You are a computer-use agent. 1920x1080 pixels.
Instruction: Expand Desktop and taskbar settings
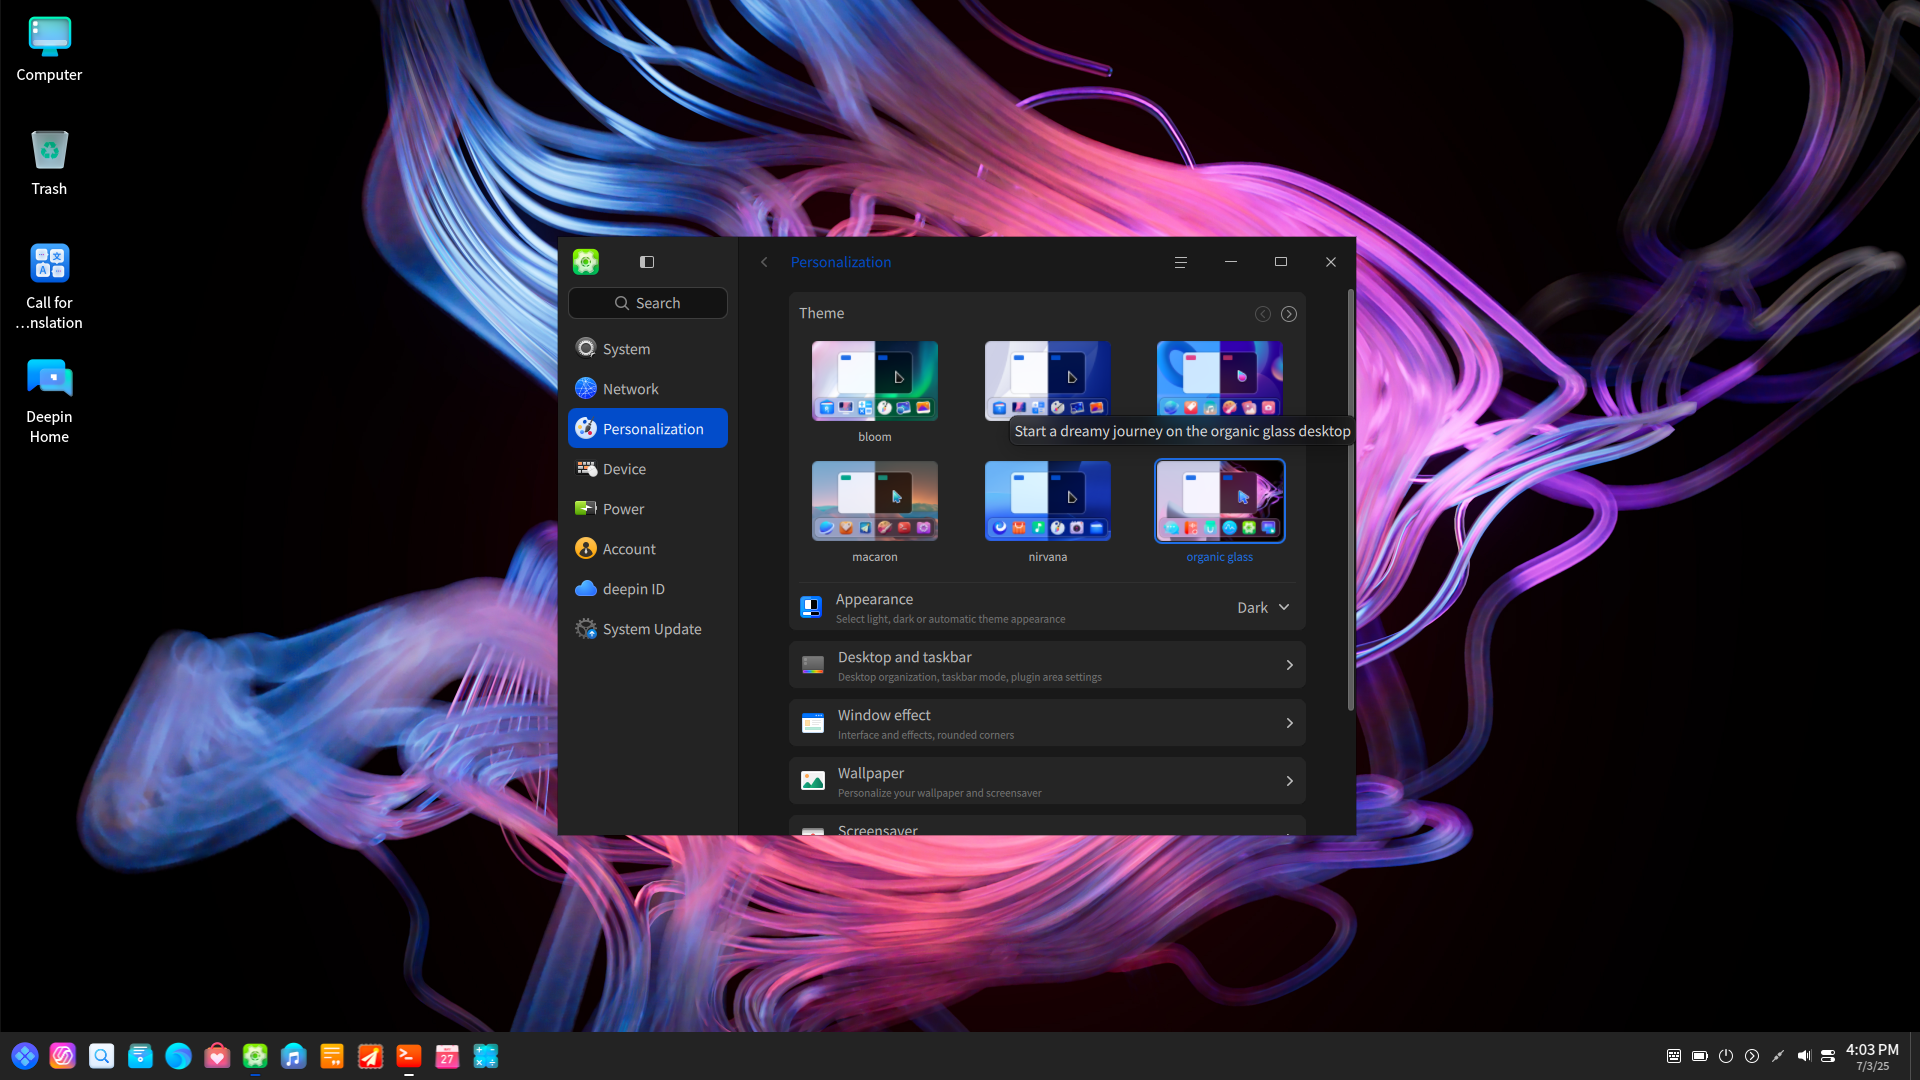[1047, 665]
